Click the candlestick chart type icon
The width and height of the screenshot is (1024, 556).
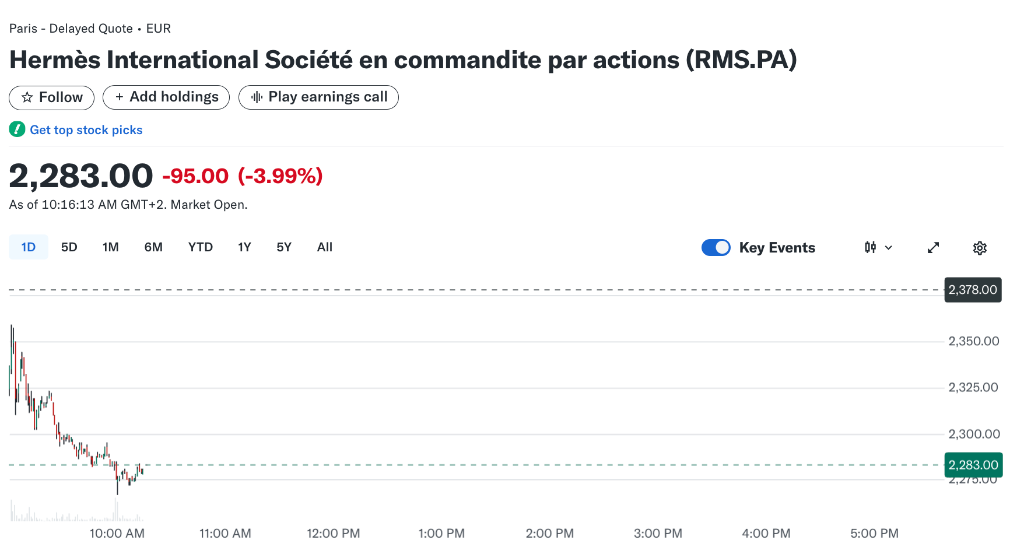pyautogui.click(x=870, y=248)
